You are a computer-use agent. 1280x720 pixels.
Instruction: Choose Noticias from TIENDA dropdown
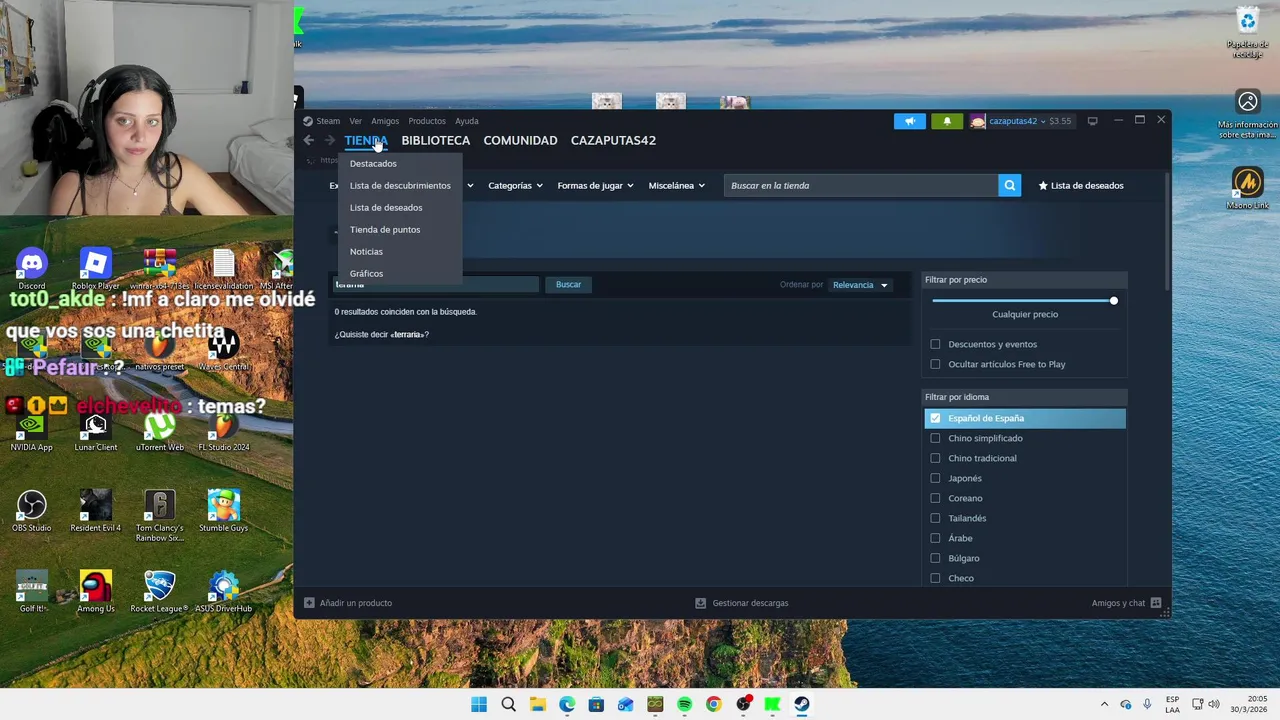click(400, 251)
